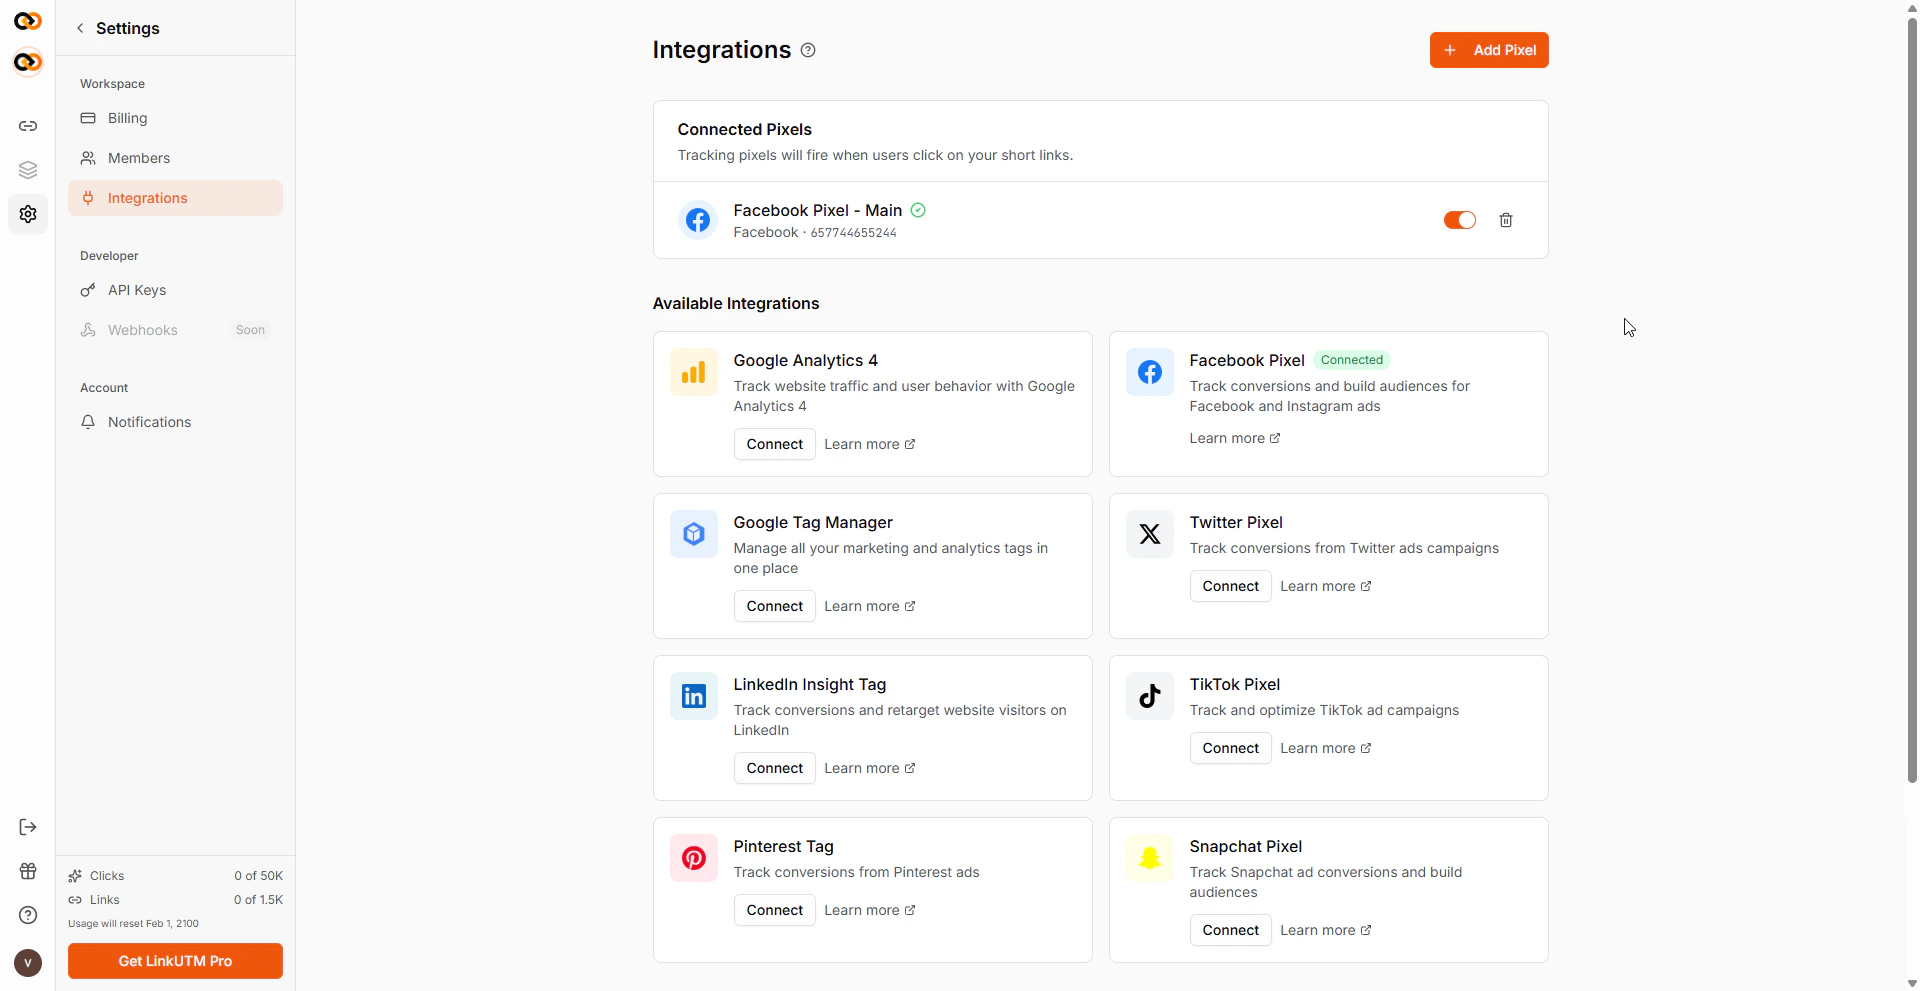Open Learn more for Google Tag Manager
This screenshot has height=991, width=1920.
point(870,606)
